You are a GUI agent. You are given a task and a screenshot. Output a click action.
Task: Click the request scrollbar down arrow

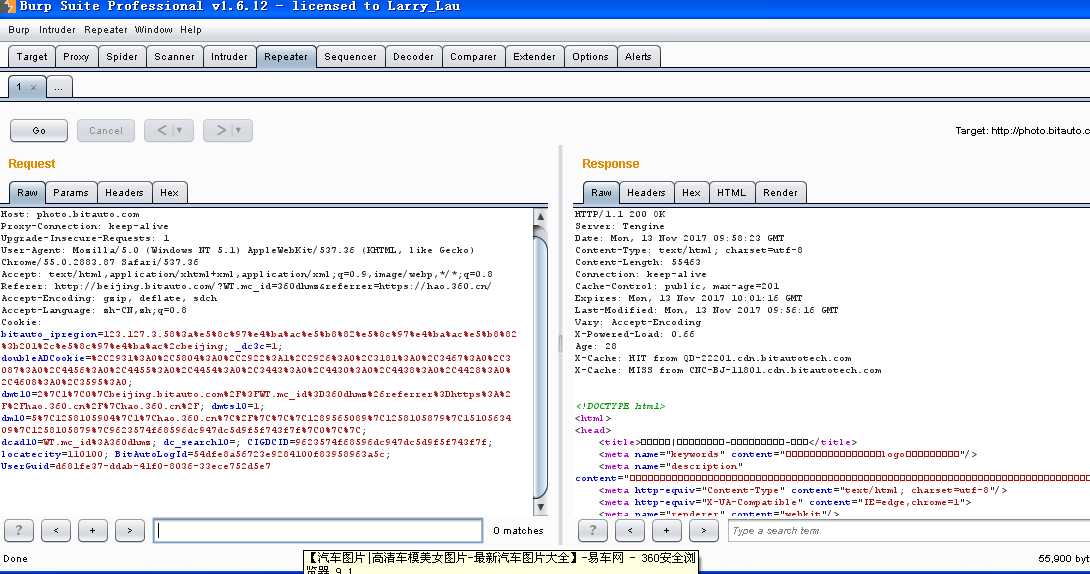[x=540, y=507]
